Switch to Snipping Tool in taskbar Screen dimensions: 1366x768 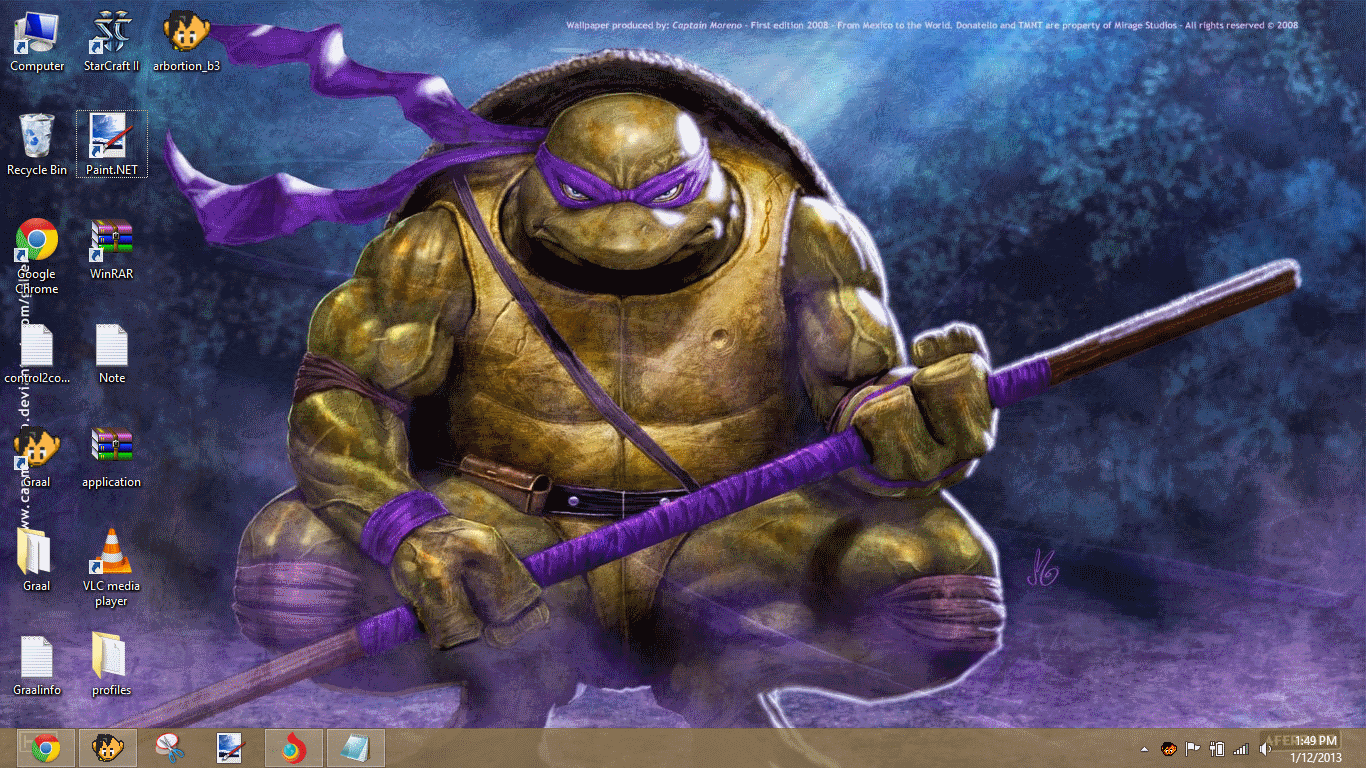[x=170, y=748]
